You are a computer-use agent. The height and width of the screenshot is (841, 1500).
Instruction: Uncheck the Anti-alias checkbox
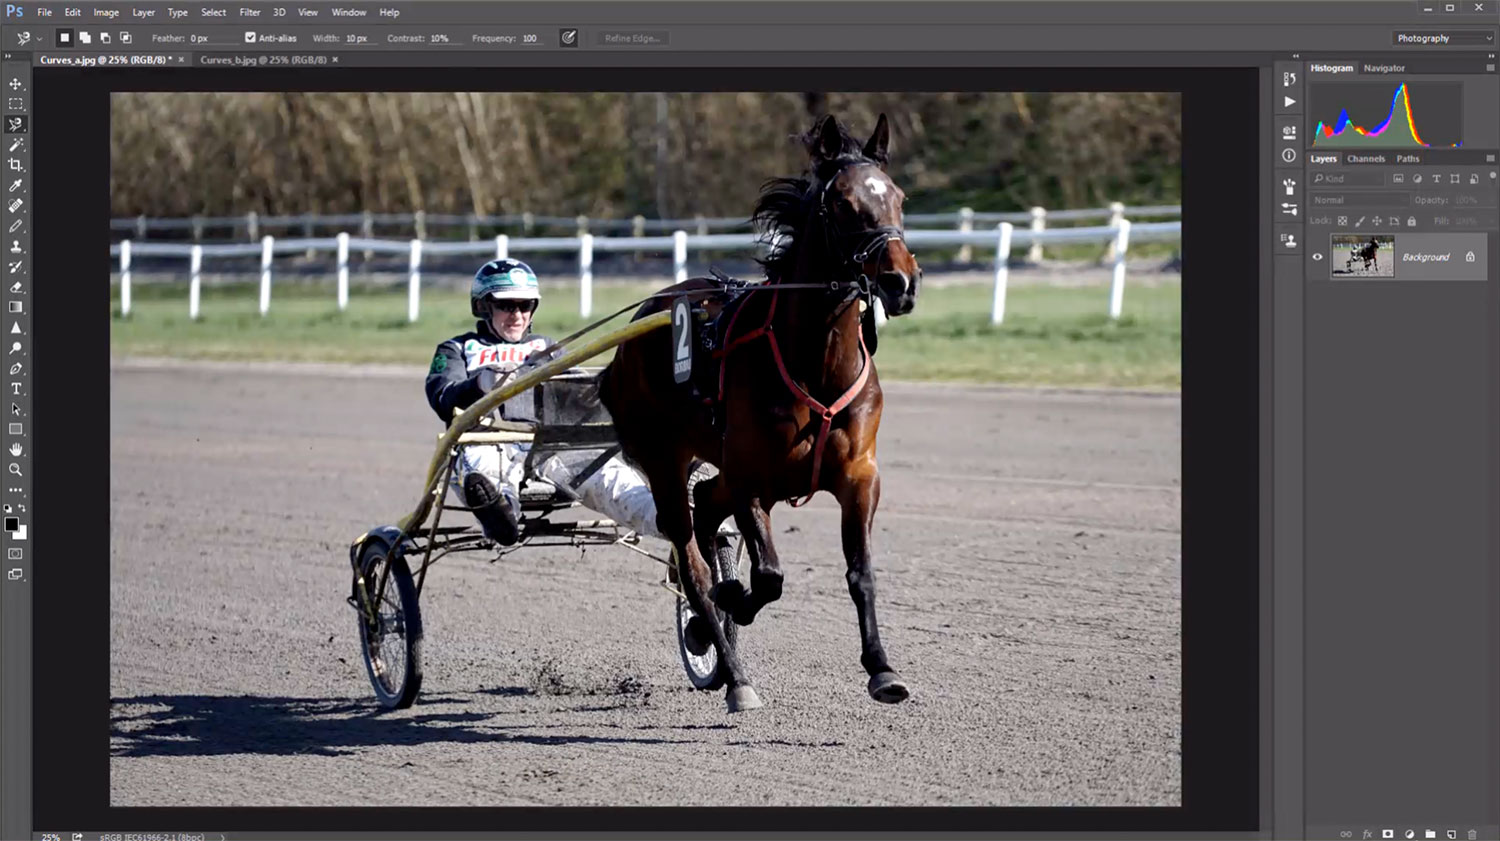[x=250, y=38]
